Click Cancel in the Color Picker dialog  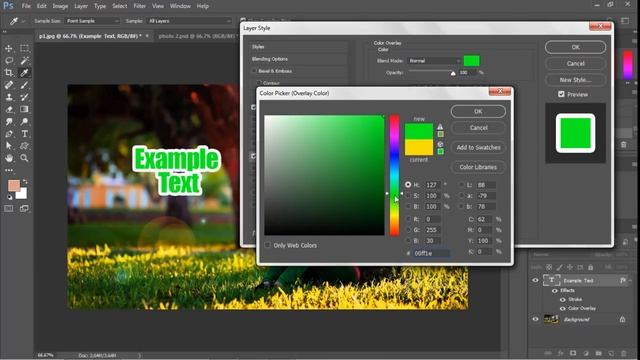click(x=478, y=128)
